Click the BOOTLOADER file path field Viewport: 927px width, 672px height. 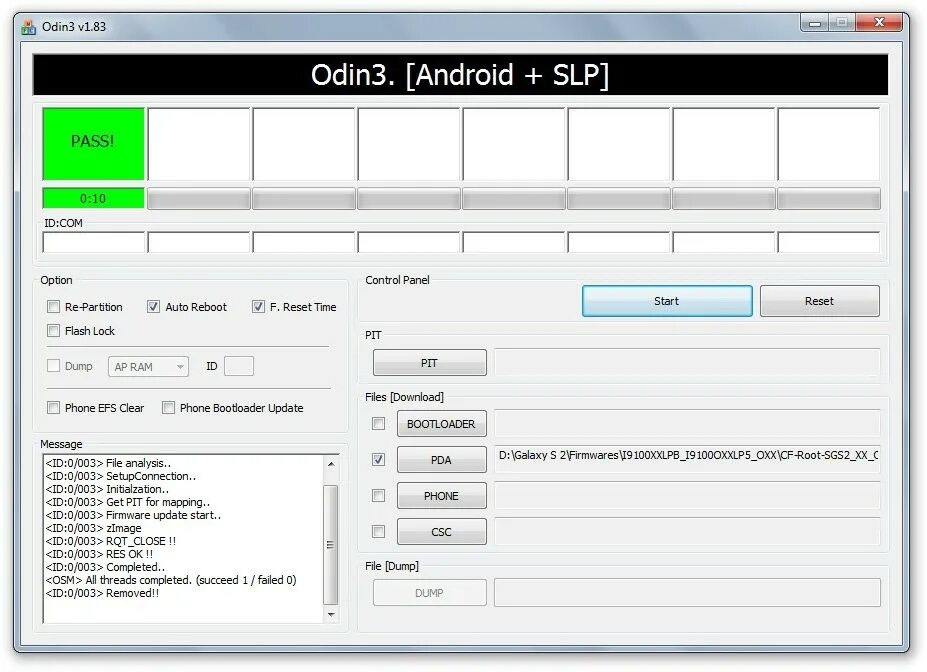tap(687, 423)
